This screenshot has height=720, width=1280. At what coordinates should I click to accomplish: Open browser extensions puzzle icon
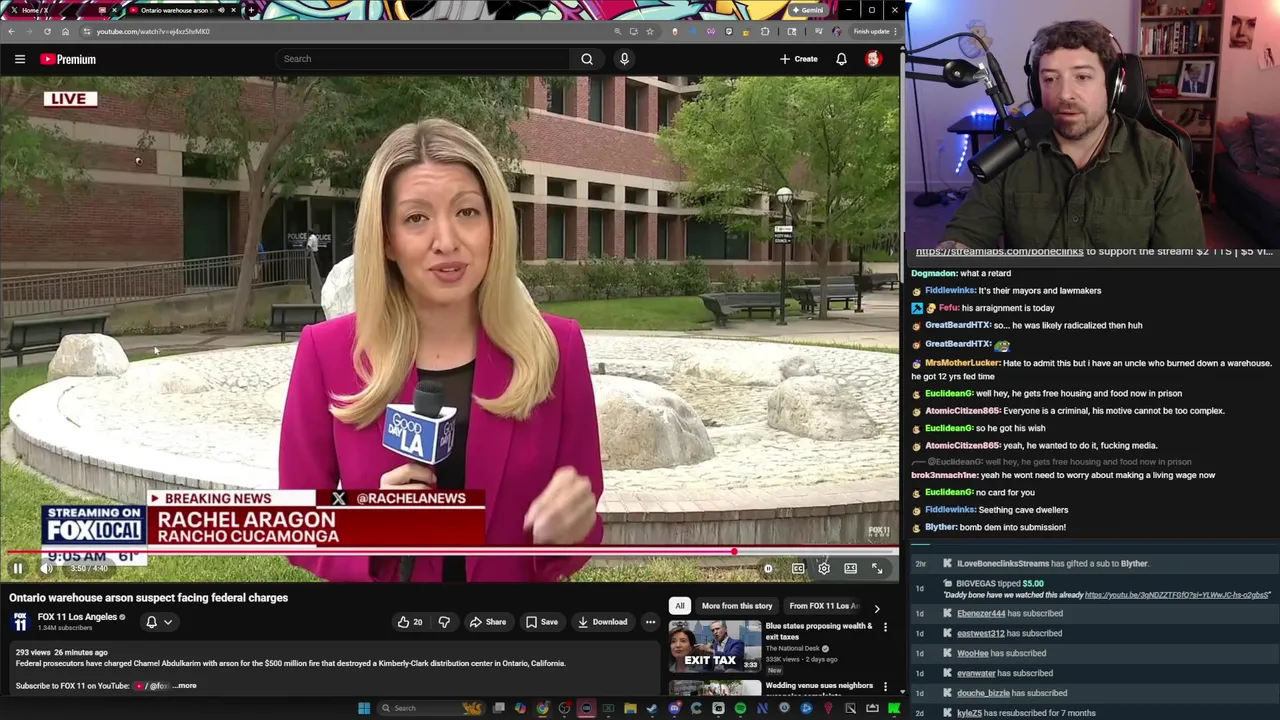coord(765,31)
